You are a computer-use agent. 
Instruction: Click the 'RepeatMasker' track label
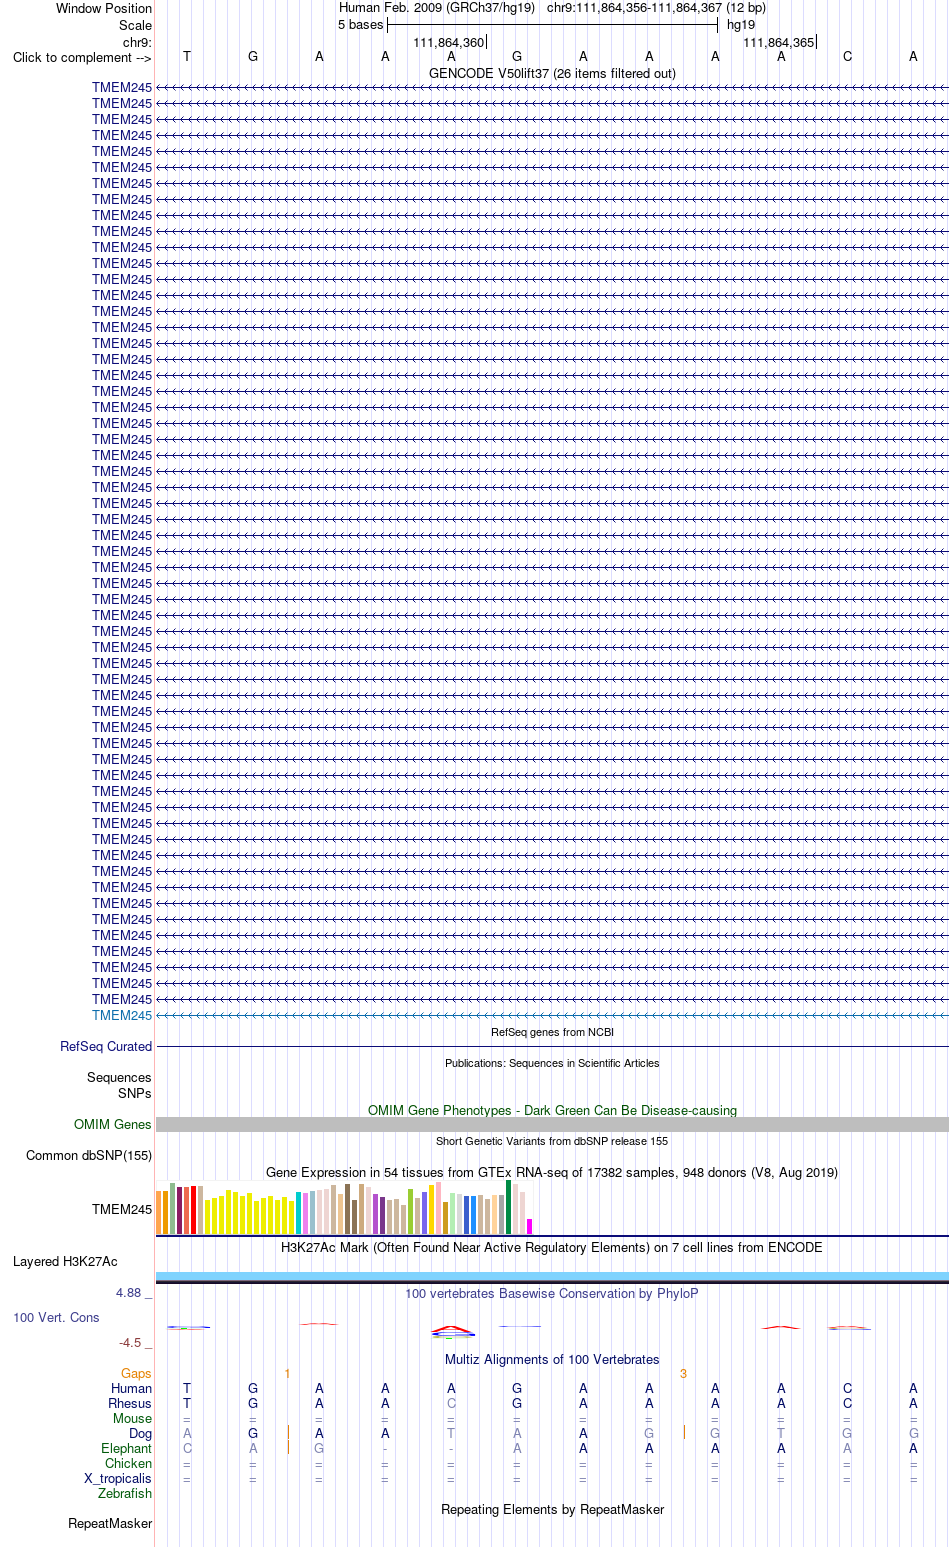click(110, 1523)
